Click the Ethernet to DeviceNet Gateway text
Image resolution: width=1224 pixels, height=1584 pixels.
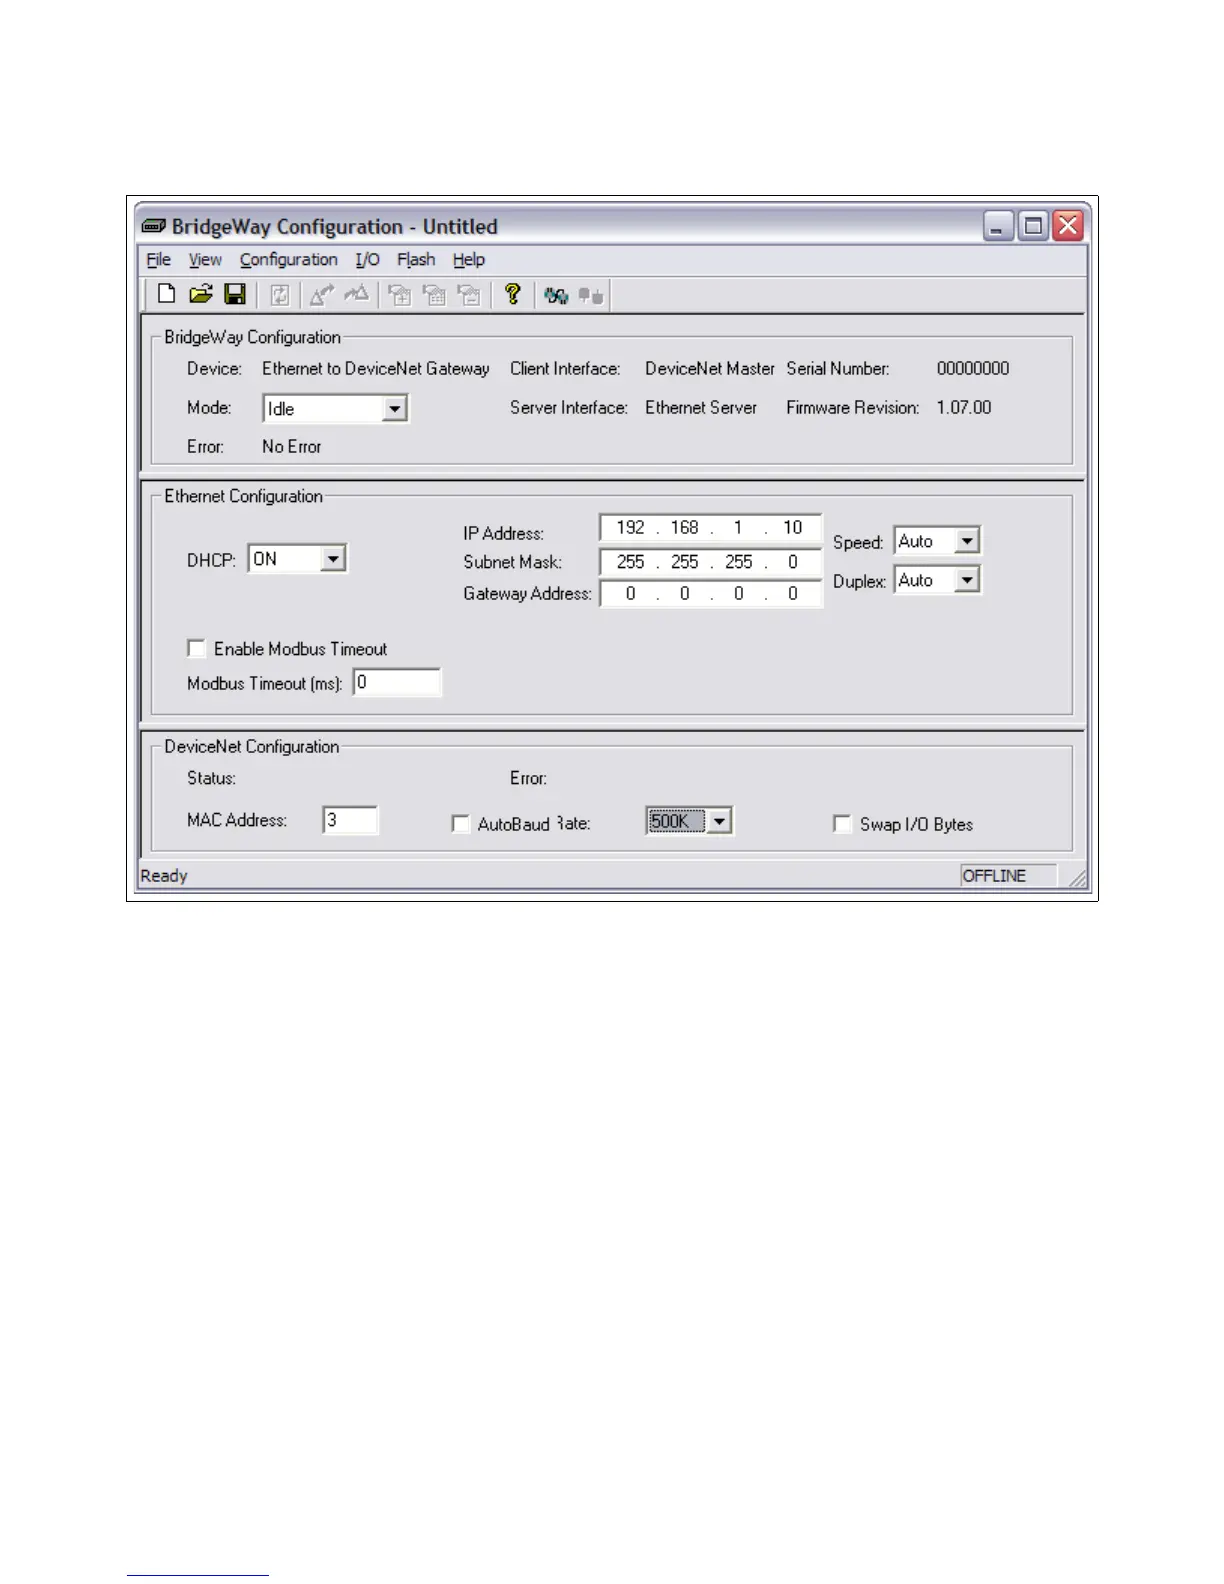(x=376, y=368)
